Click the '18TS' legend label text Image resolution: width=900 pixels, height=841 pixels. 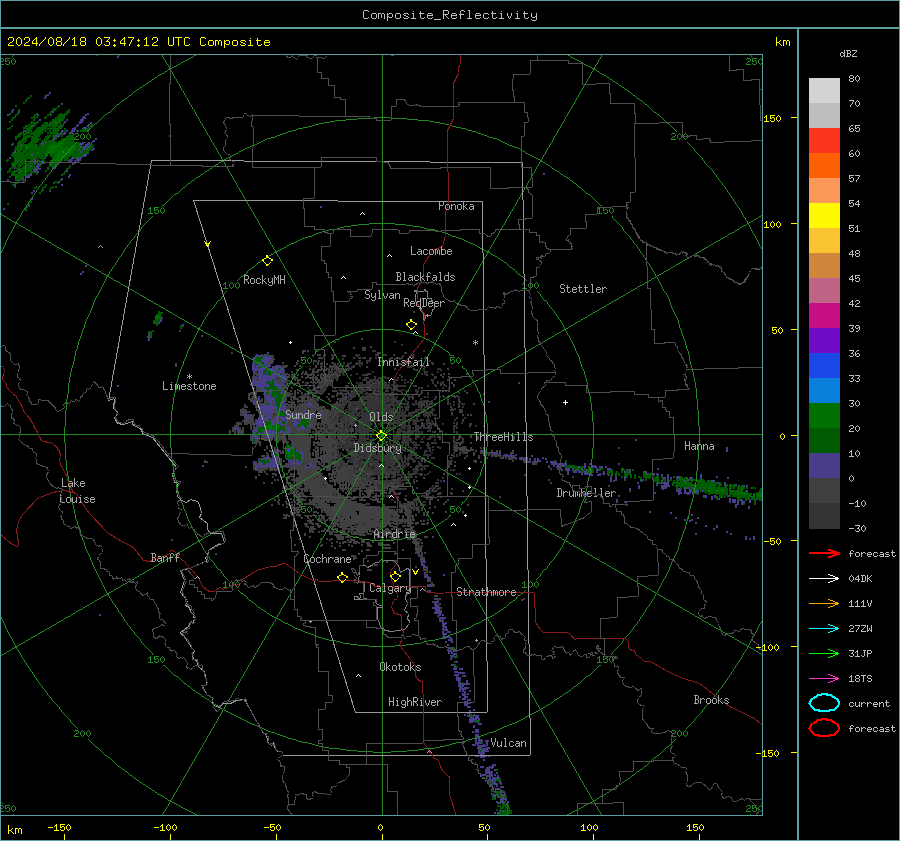click(x=860, y=679)
